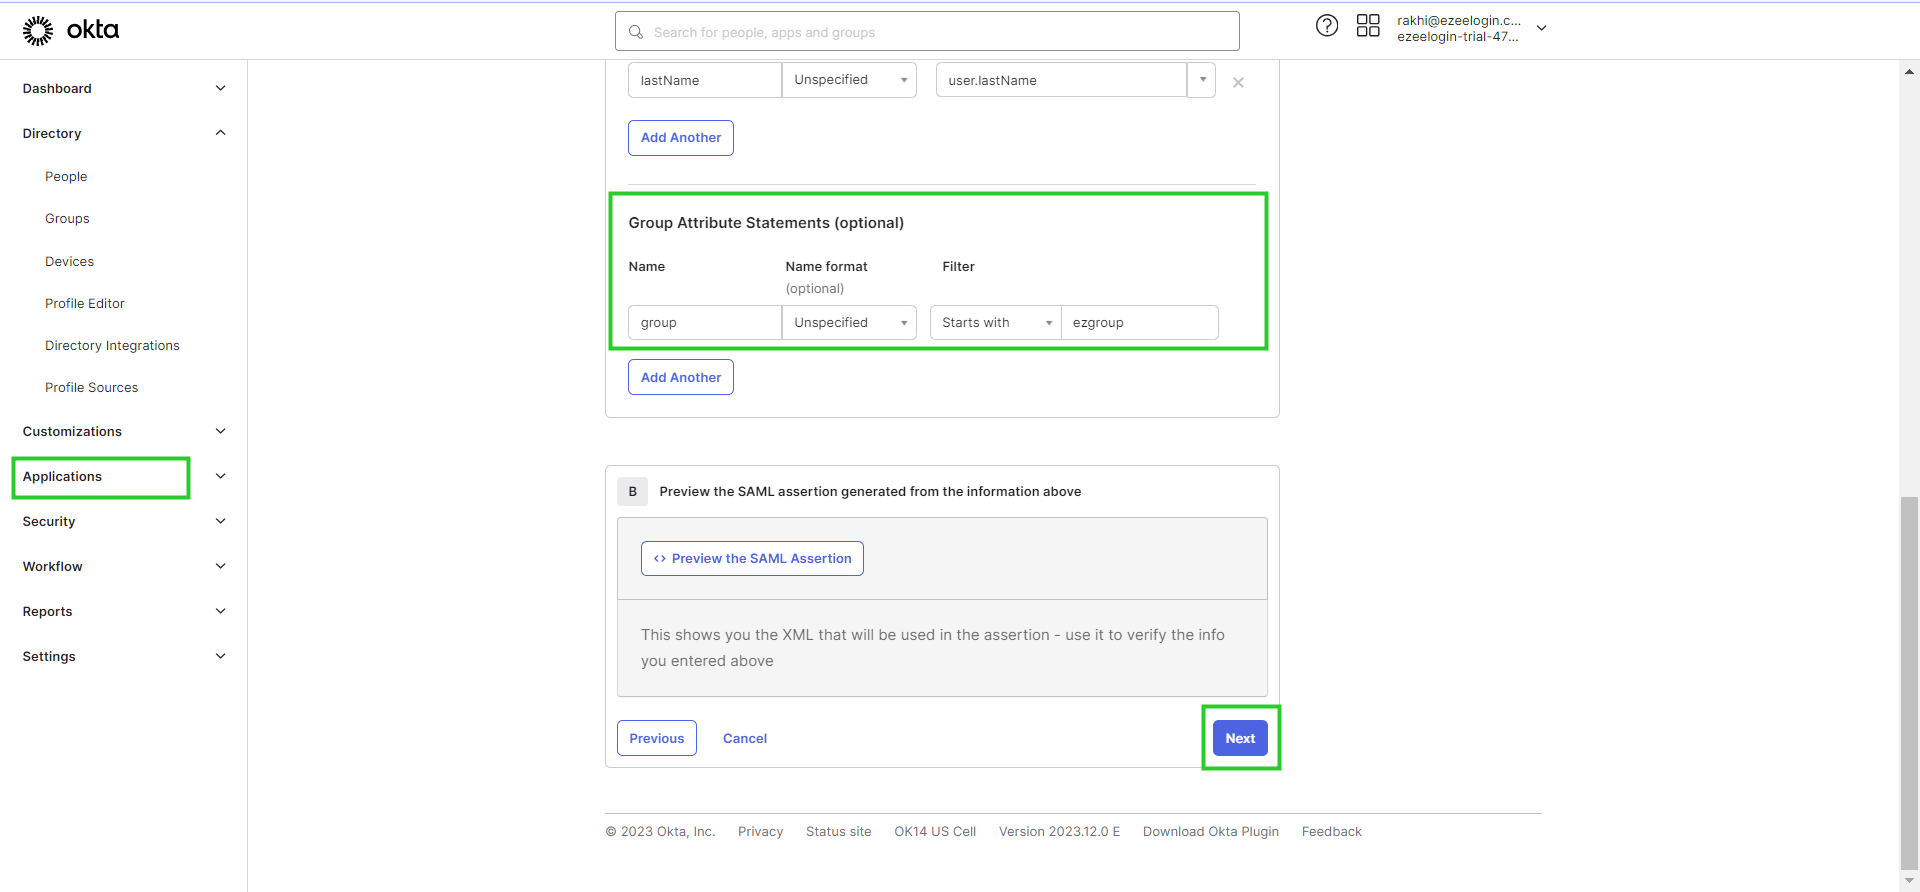Proceed with the Next button
This screenshot has height=892, width=1920.
click(1240, 738)
